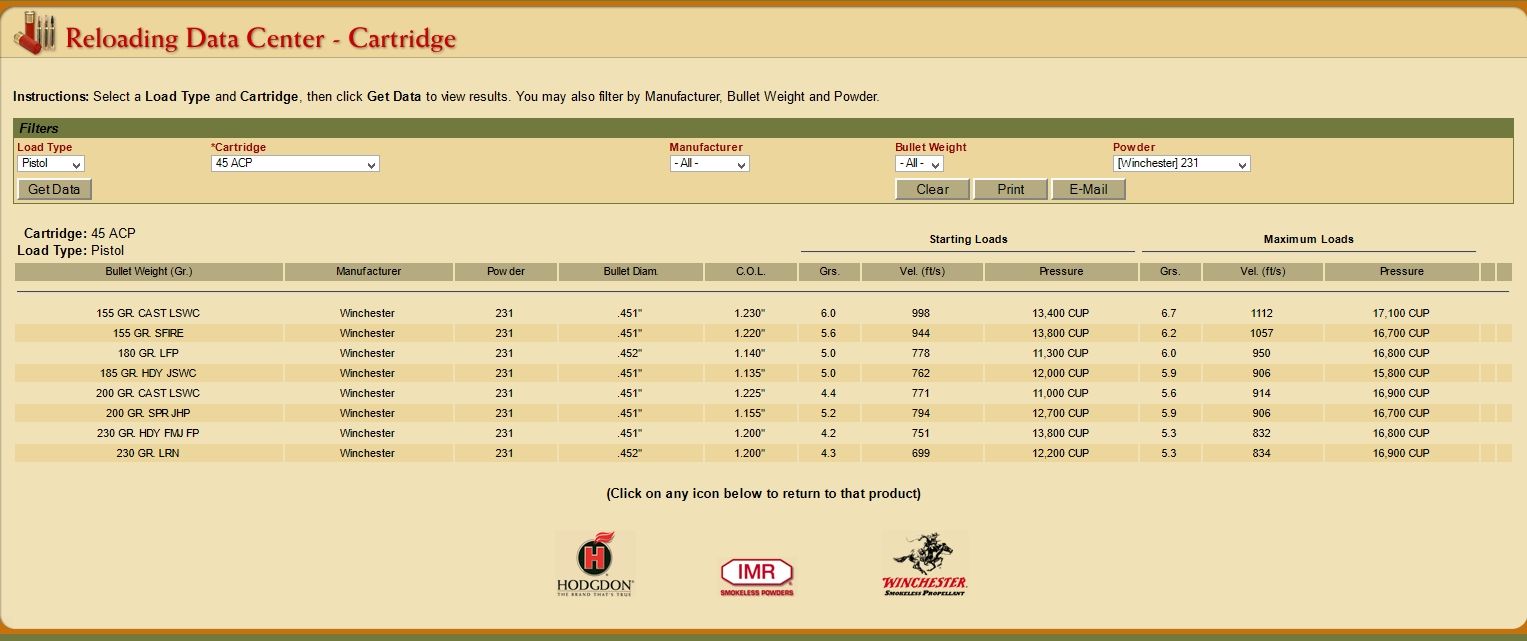This screenshot has width=1527, height=641.
Task: Click the IMR Smokeless Powders logo
Action: click(x=757, y=575)
